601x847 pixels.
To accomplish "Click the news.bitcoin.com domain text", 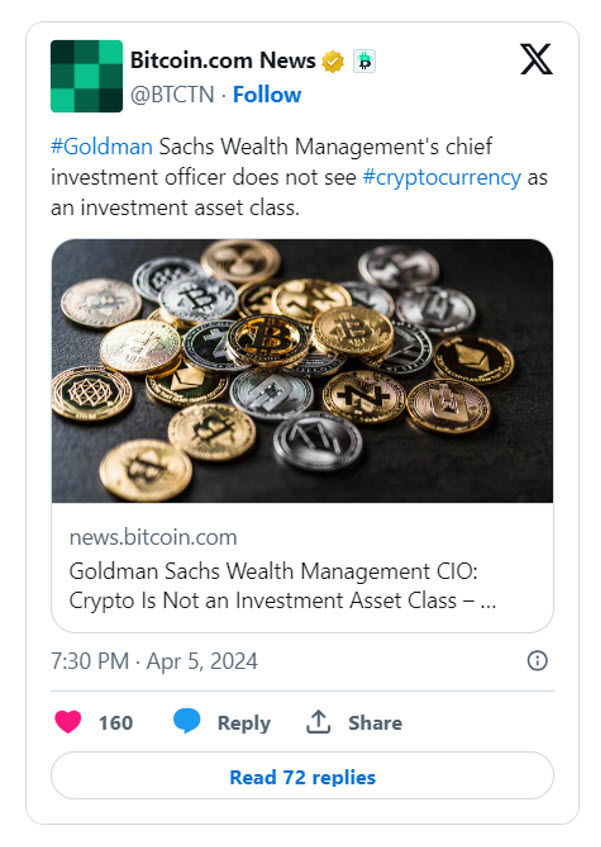I will (x=153, y=537).
